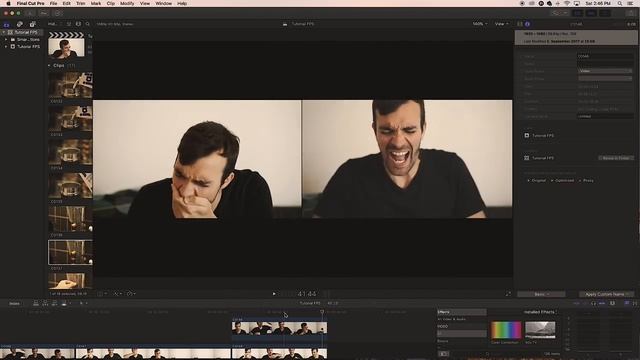Open timeline clip appearance options
The height and width of the screenshot is (360, 640).
(612, 303)
